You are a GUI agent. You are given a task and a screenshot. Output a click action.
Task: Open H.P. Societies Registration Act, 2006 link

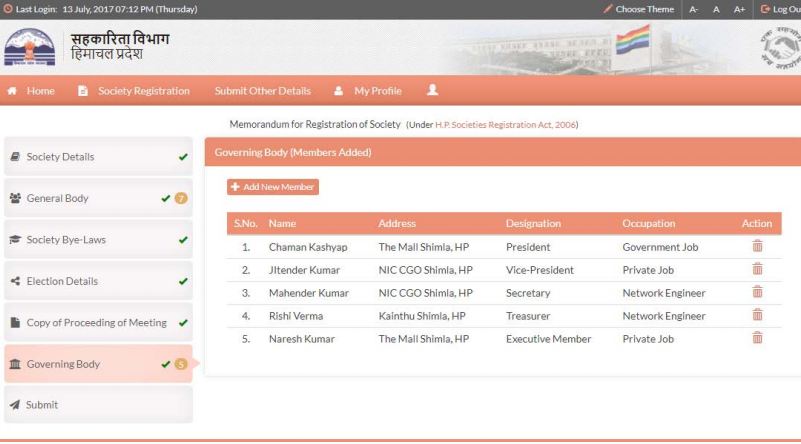tap(505, 125)
